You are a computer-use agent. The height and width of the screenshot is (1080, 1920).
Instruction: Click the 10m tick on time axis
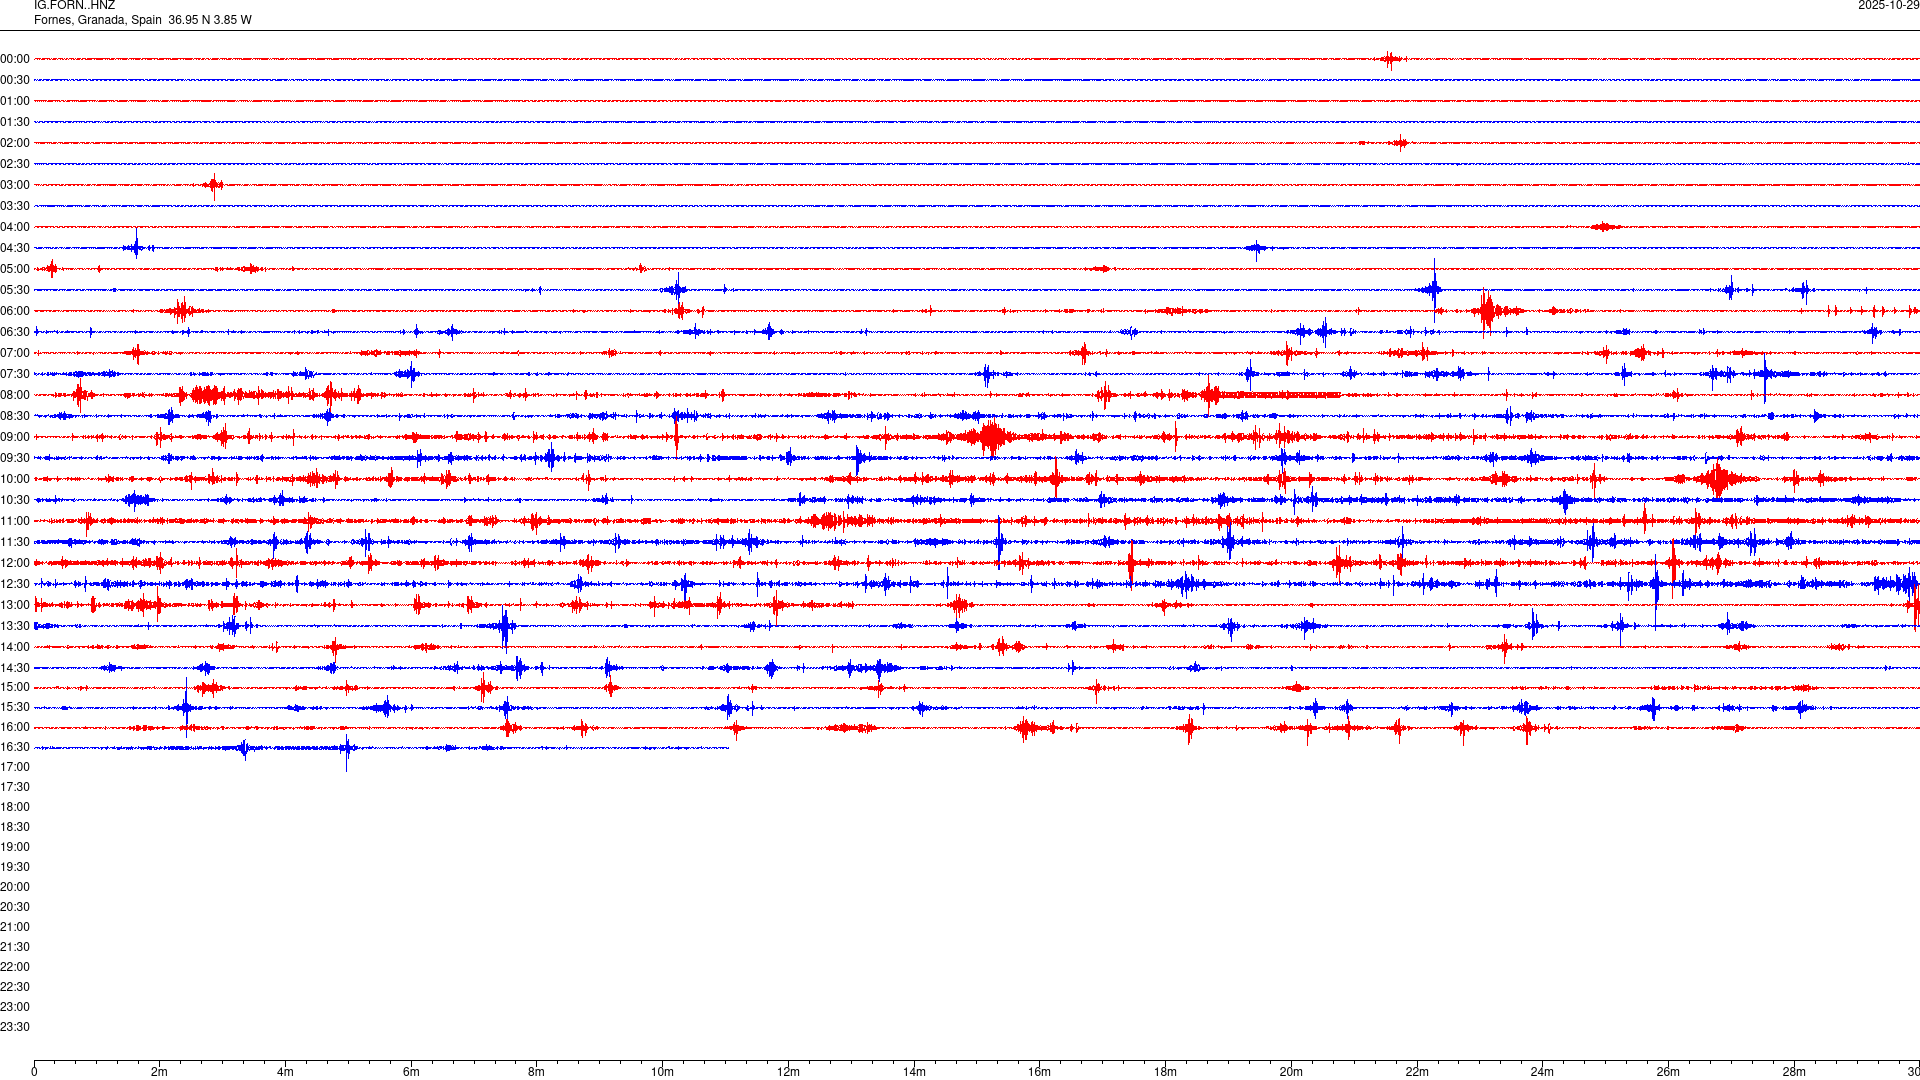(662, 1072)
